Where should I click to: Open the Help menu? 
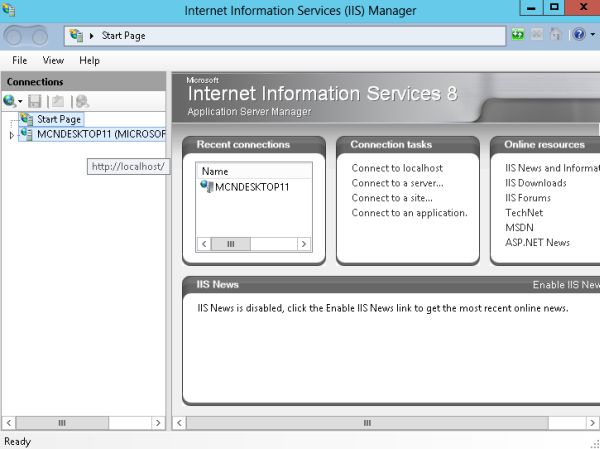tap(90, 60)
